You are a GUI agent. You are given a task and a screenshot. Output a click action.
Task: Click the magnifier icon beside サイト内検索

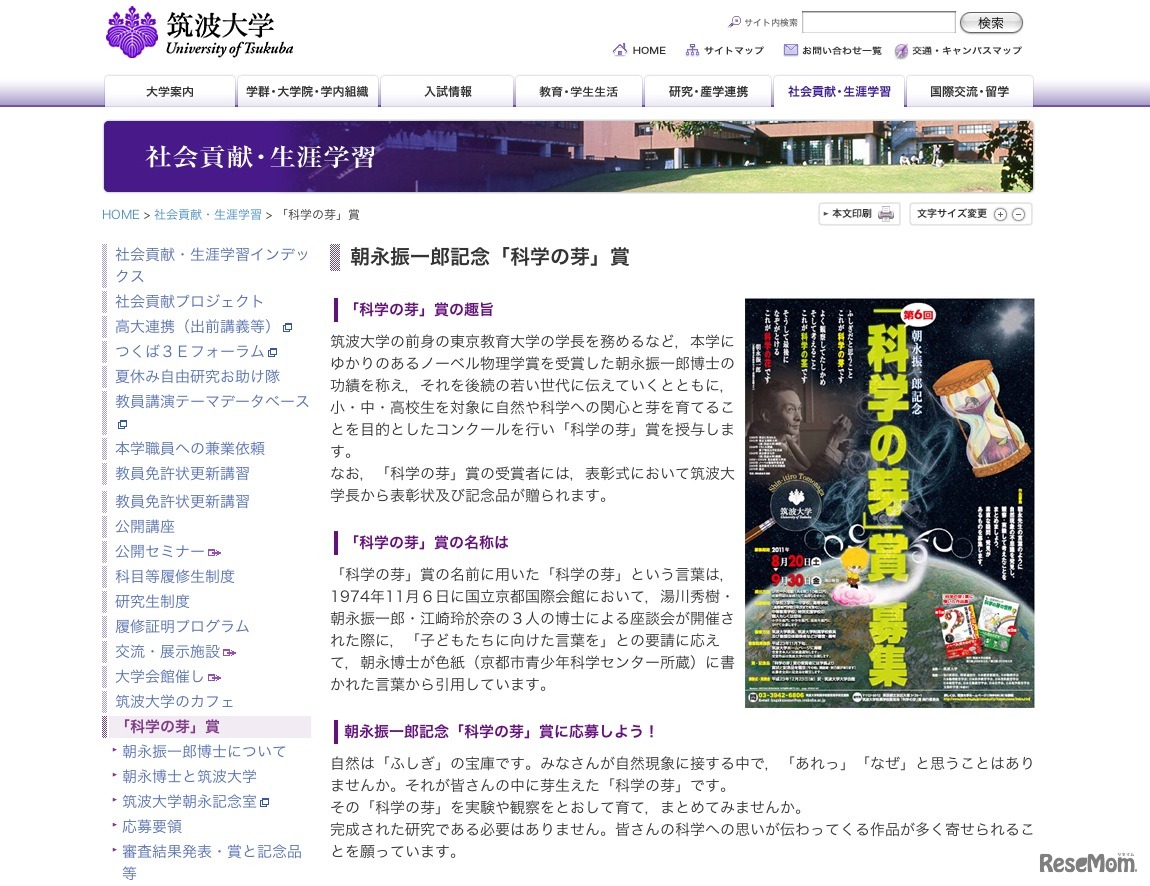[734, 23]
